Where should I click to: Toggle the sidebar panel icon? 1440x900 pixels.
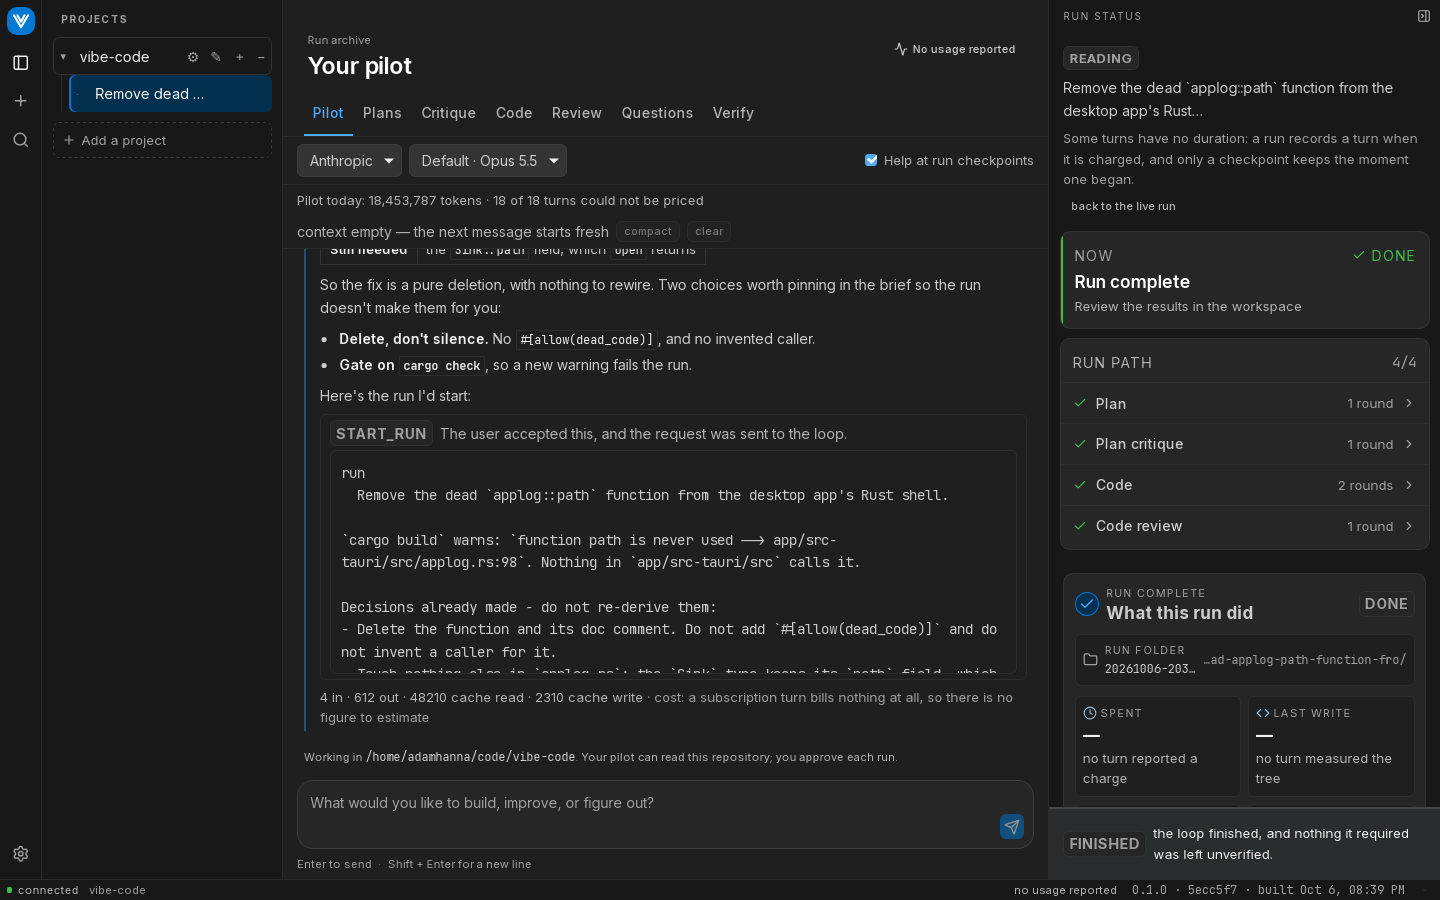21,63
